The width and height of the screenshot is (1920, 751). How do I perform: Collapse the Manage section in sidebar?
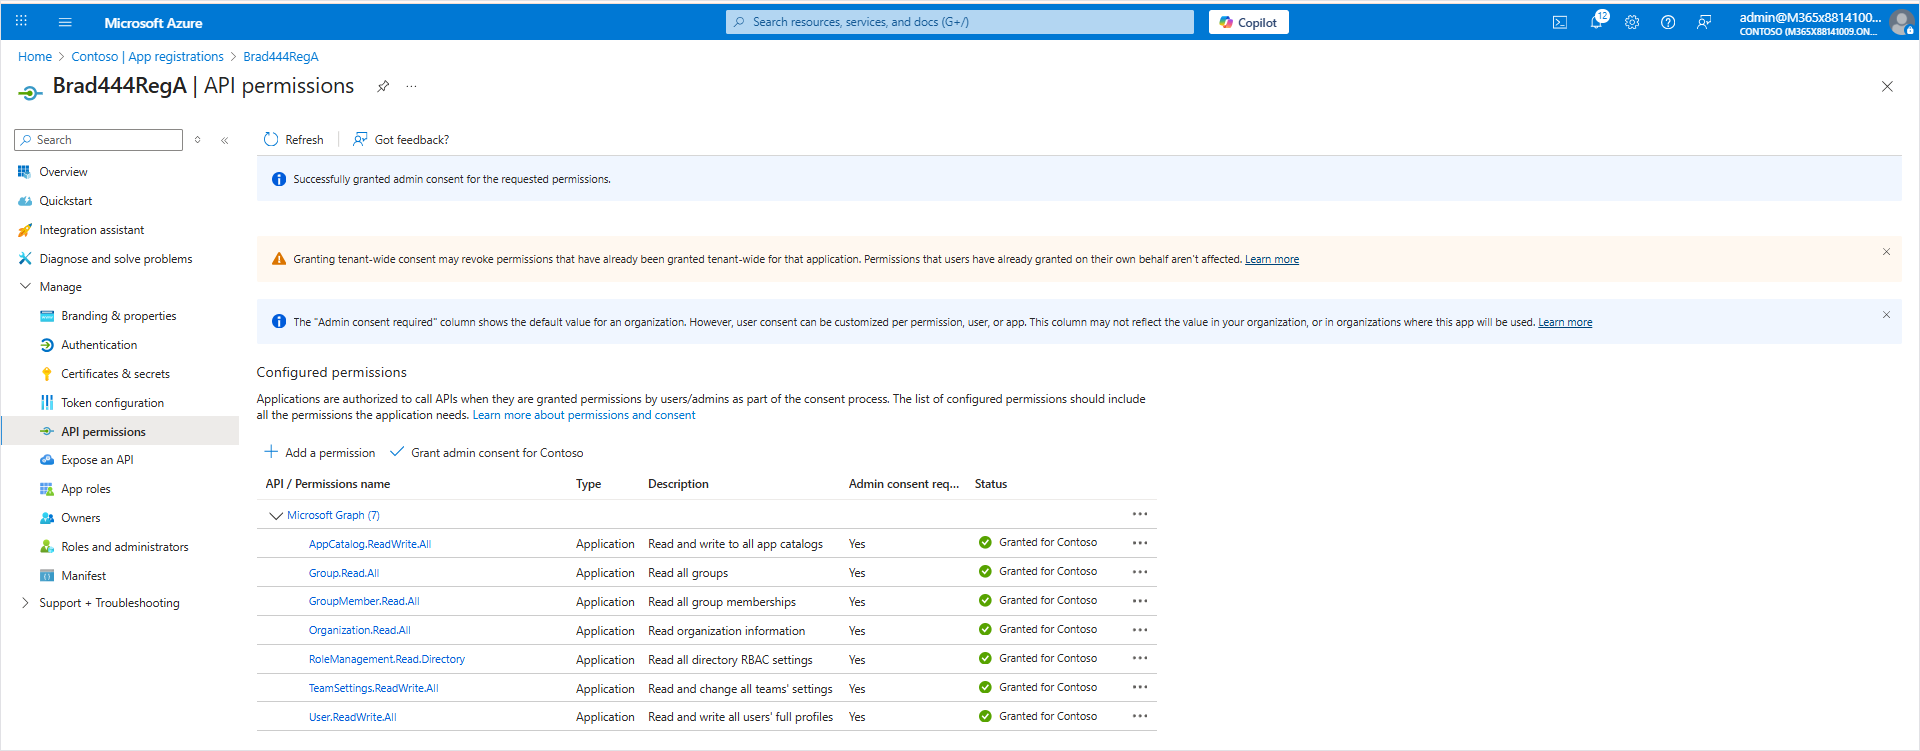pos(25,287)
